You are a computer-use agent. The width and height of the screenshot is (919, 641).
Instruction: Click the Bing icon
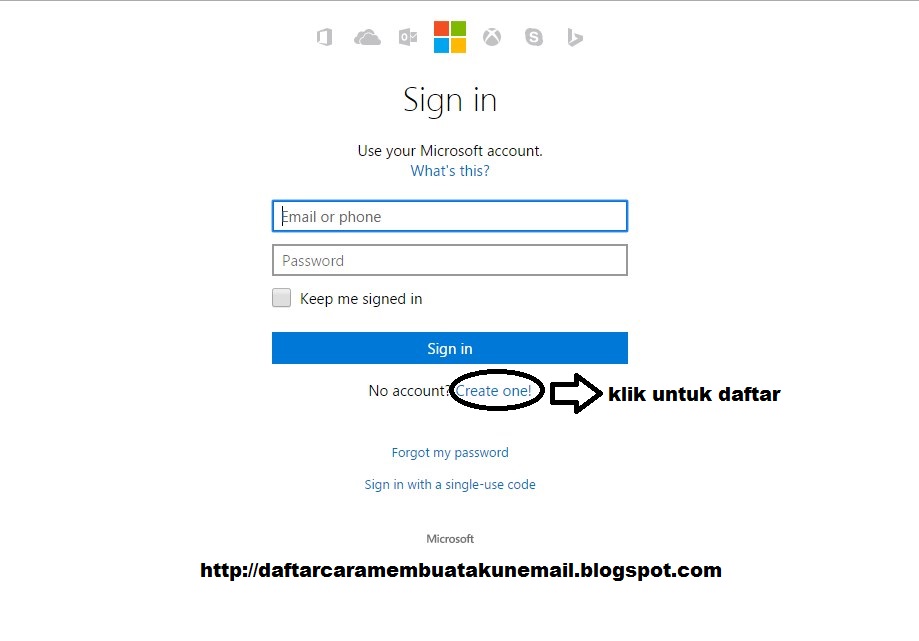tap(575, 37)
